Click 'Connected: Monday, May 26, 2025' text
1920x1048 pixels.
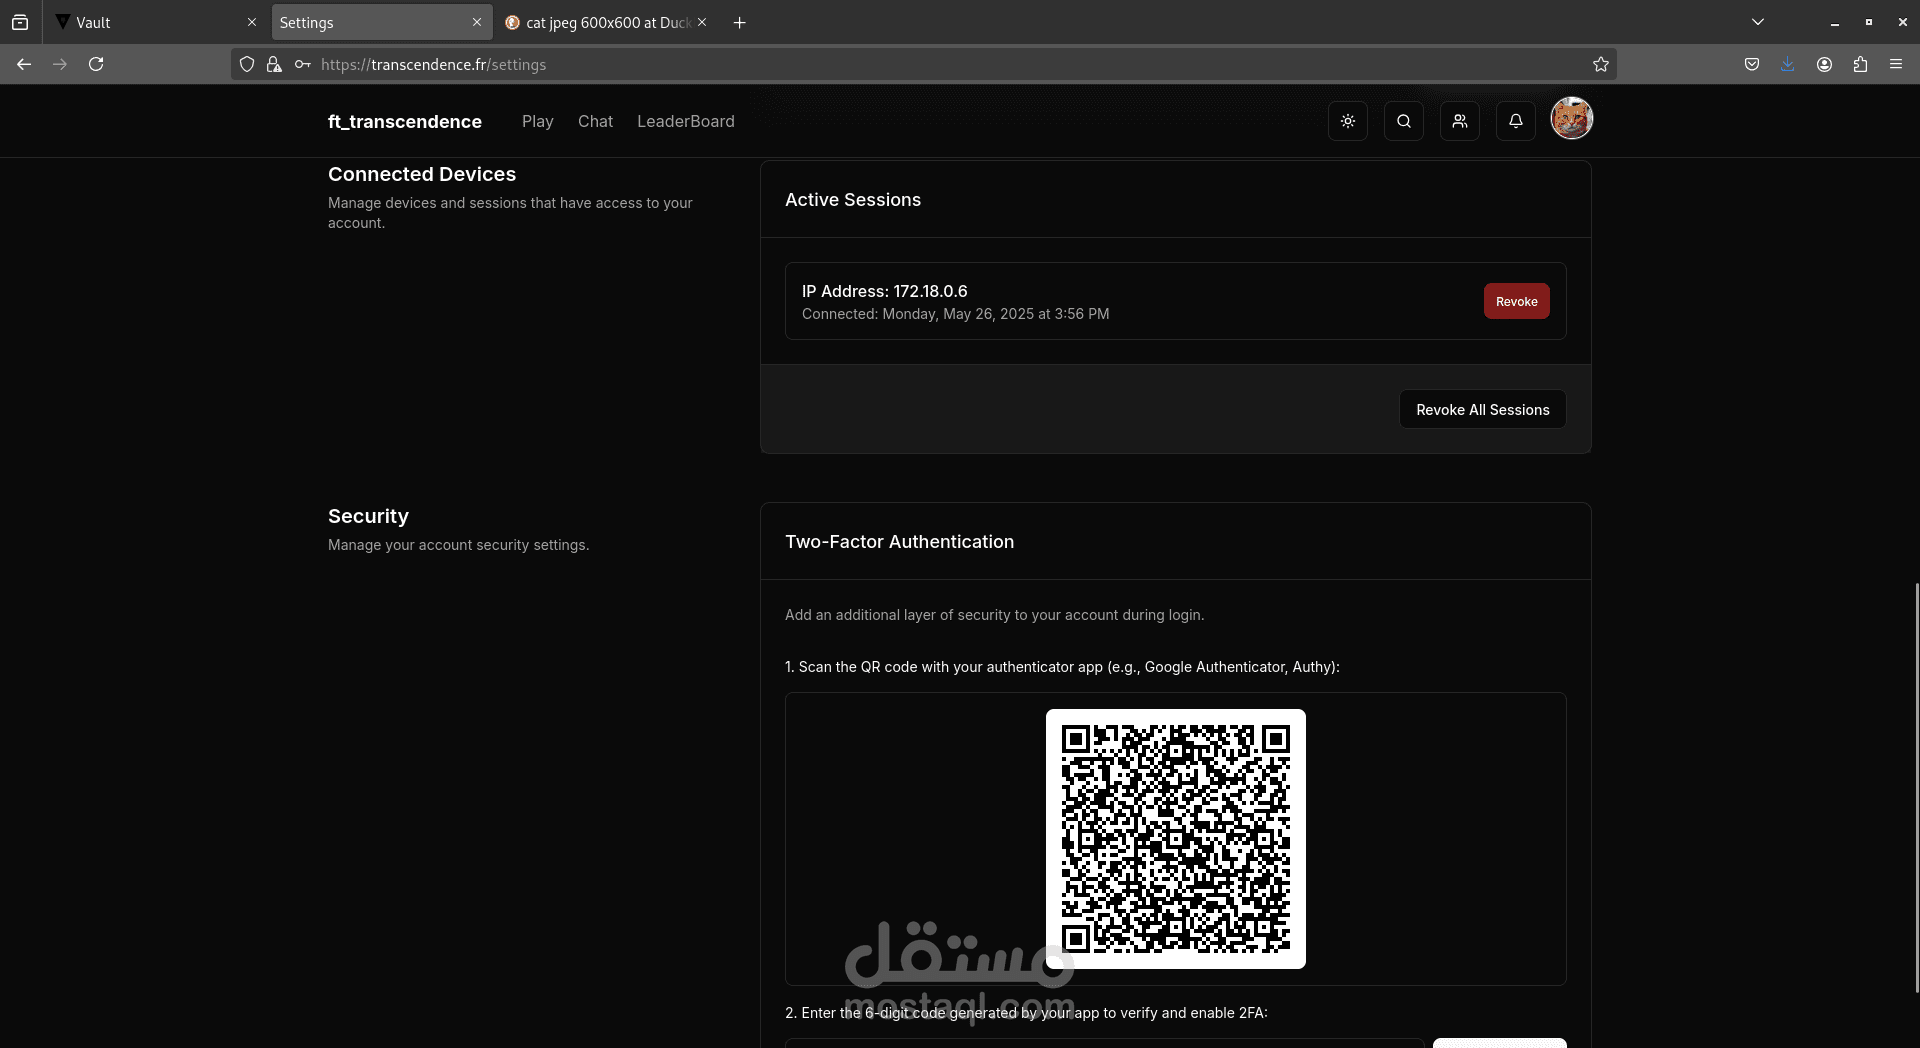point(955,314)
